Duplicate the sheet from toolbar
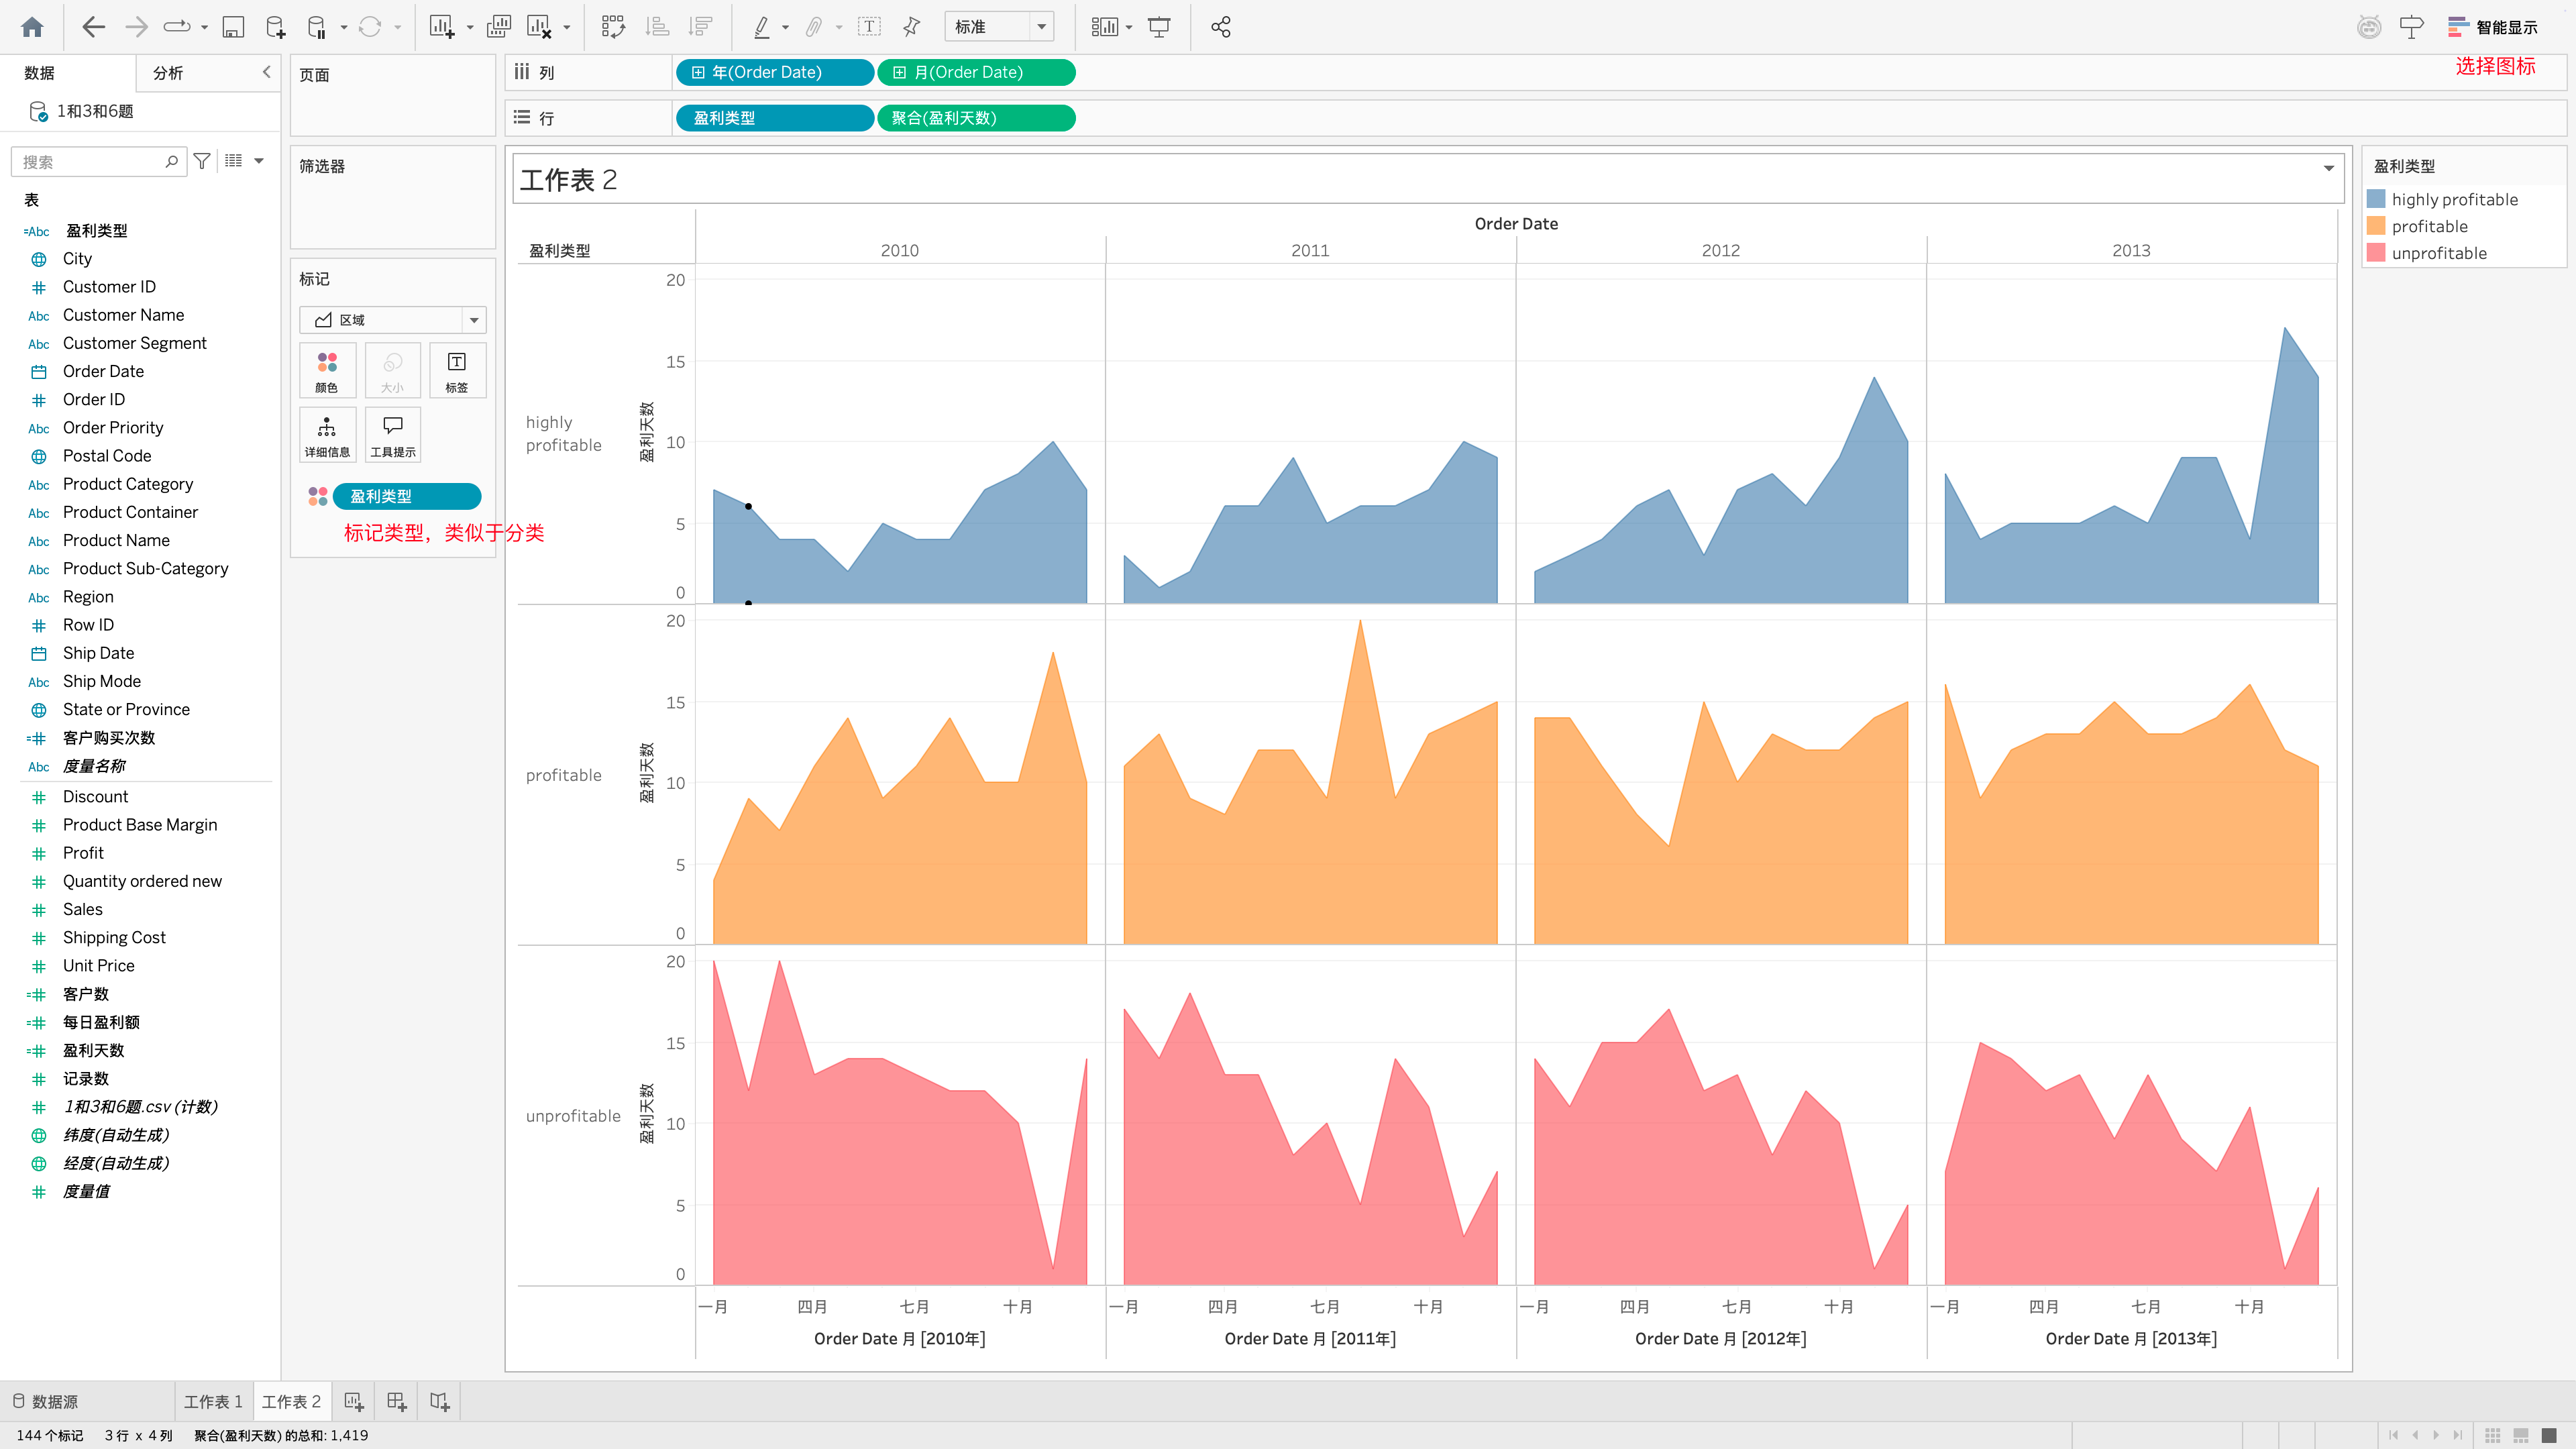 point(498,27)
